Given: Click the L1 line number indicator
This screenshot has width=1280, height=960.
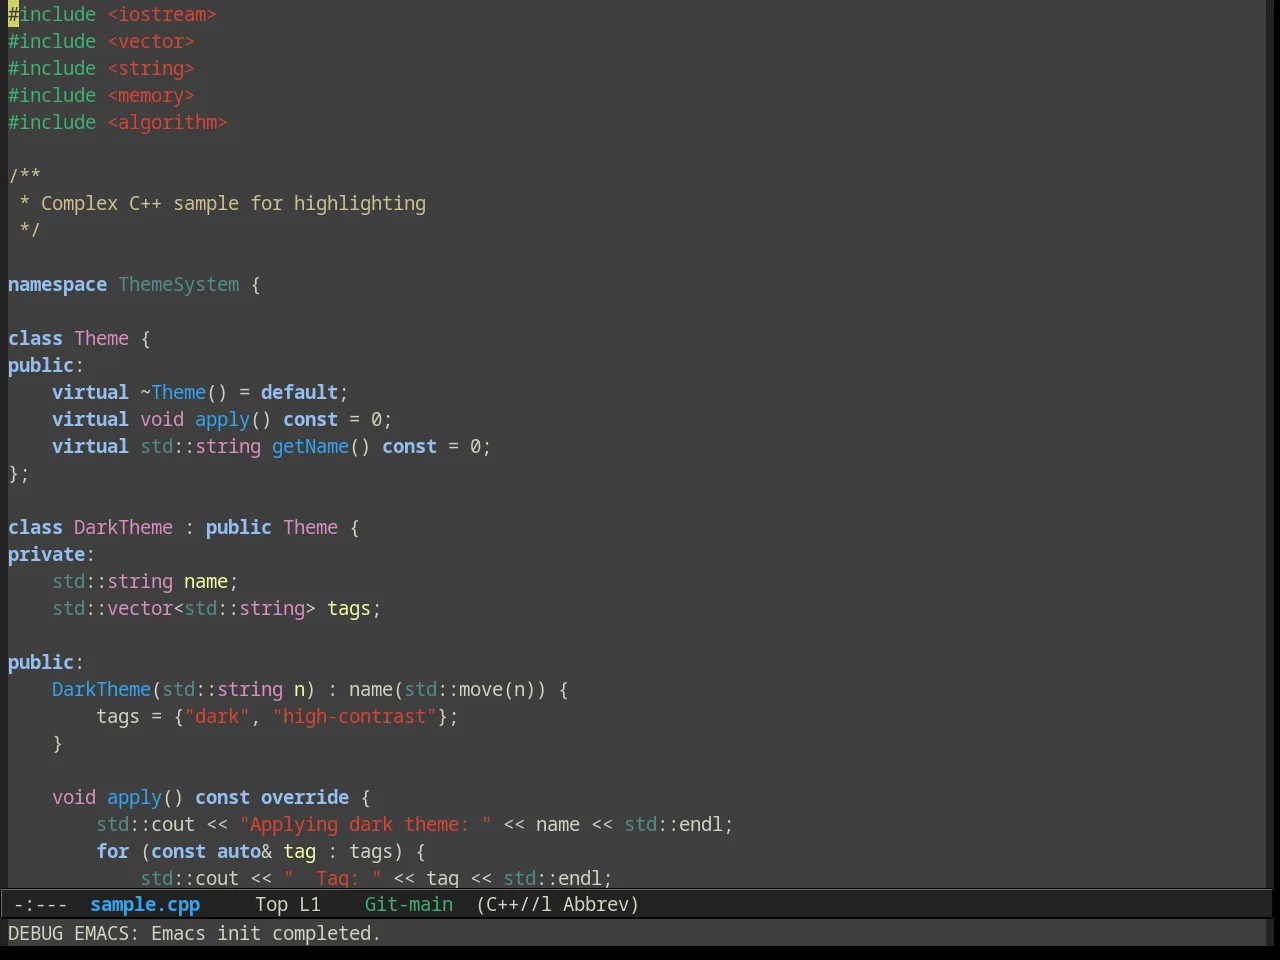Looking at the screenshot, I should tap(310, 905).
